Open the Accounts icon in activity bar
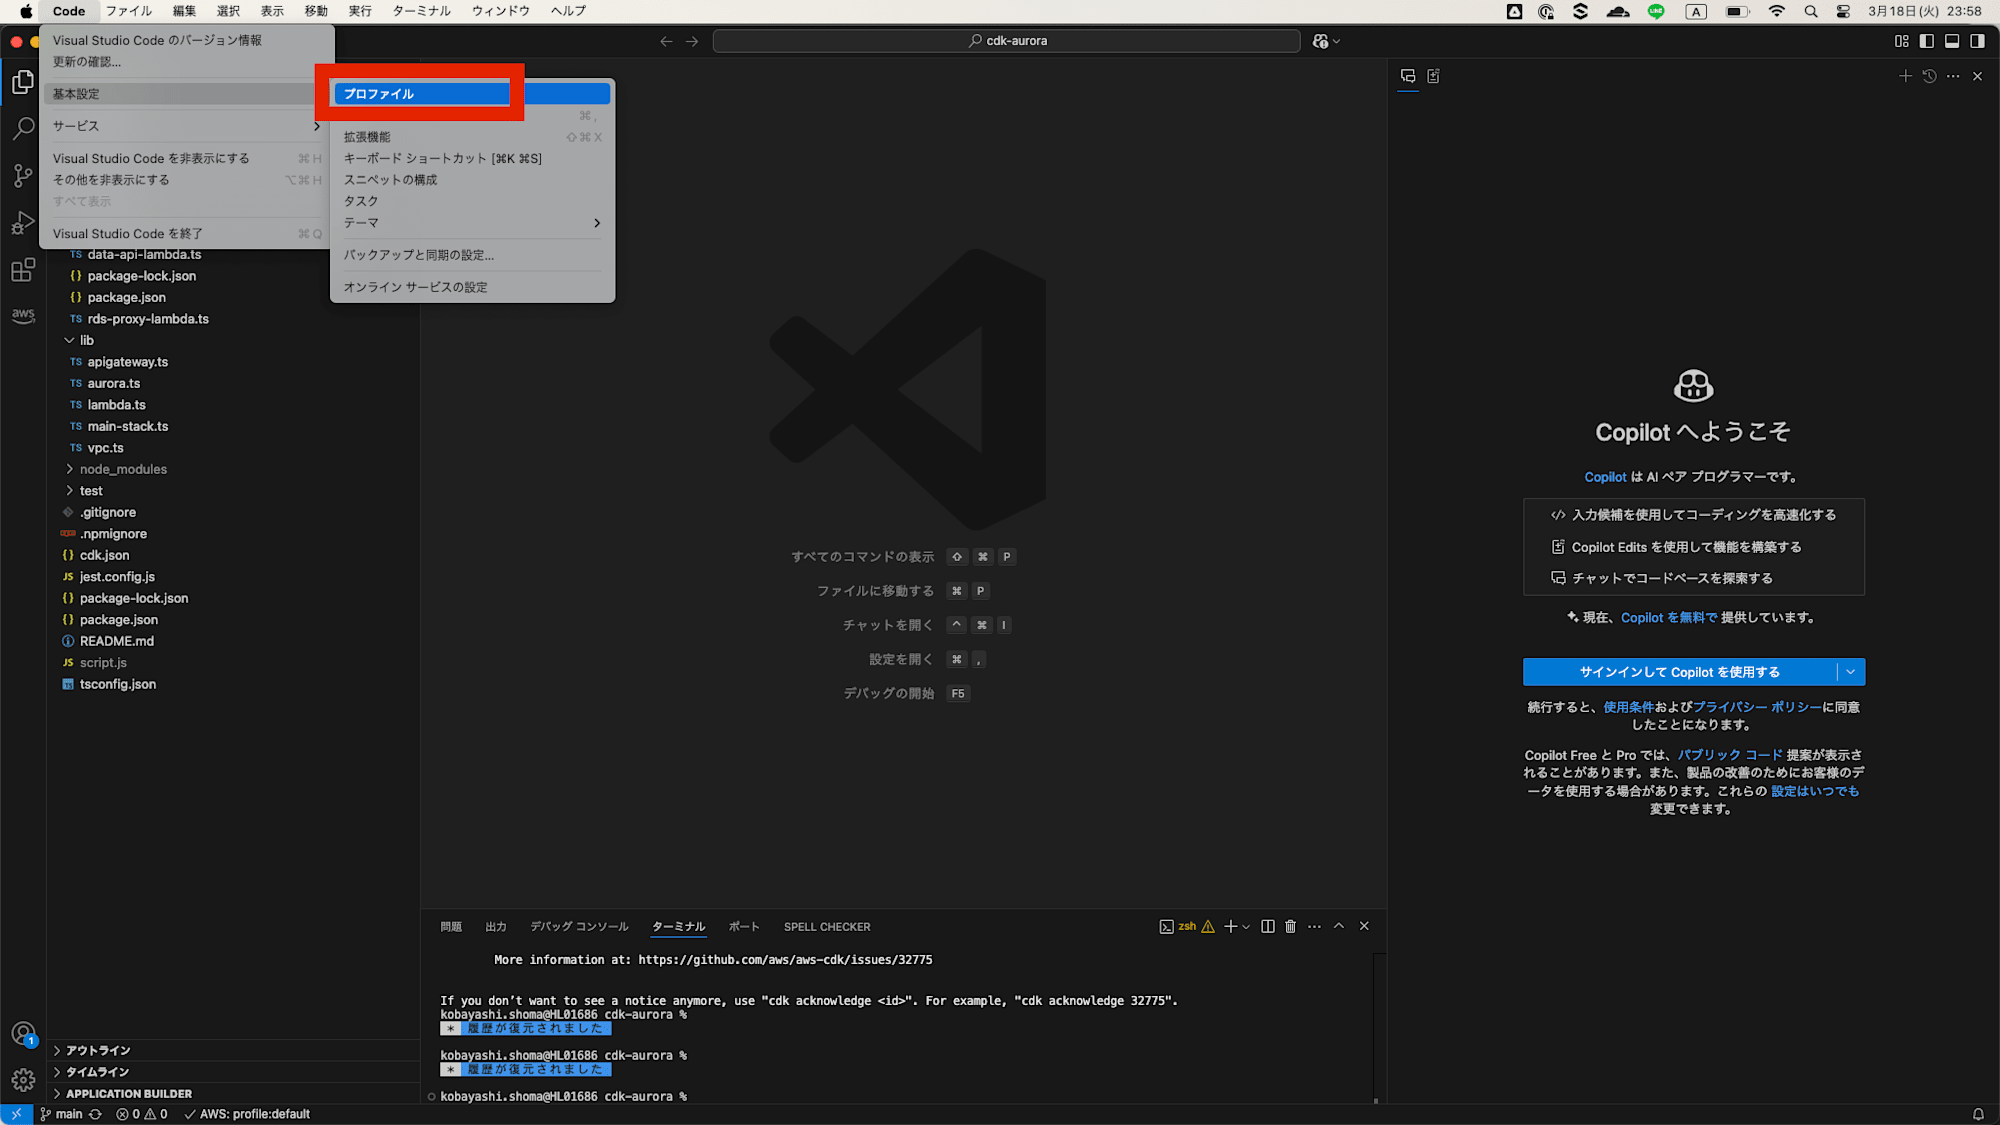The image size is (2000, 1125). coord(23,1034)
